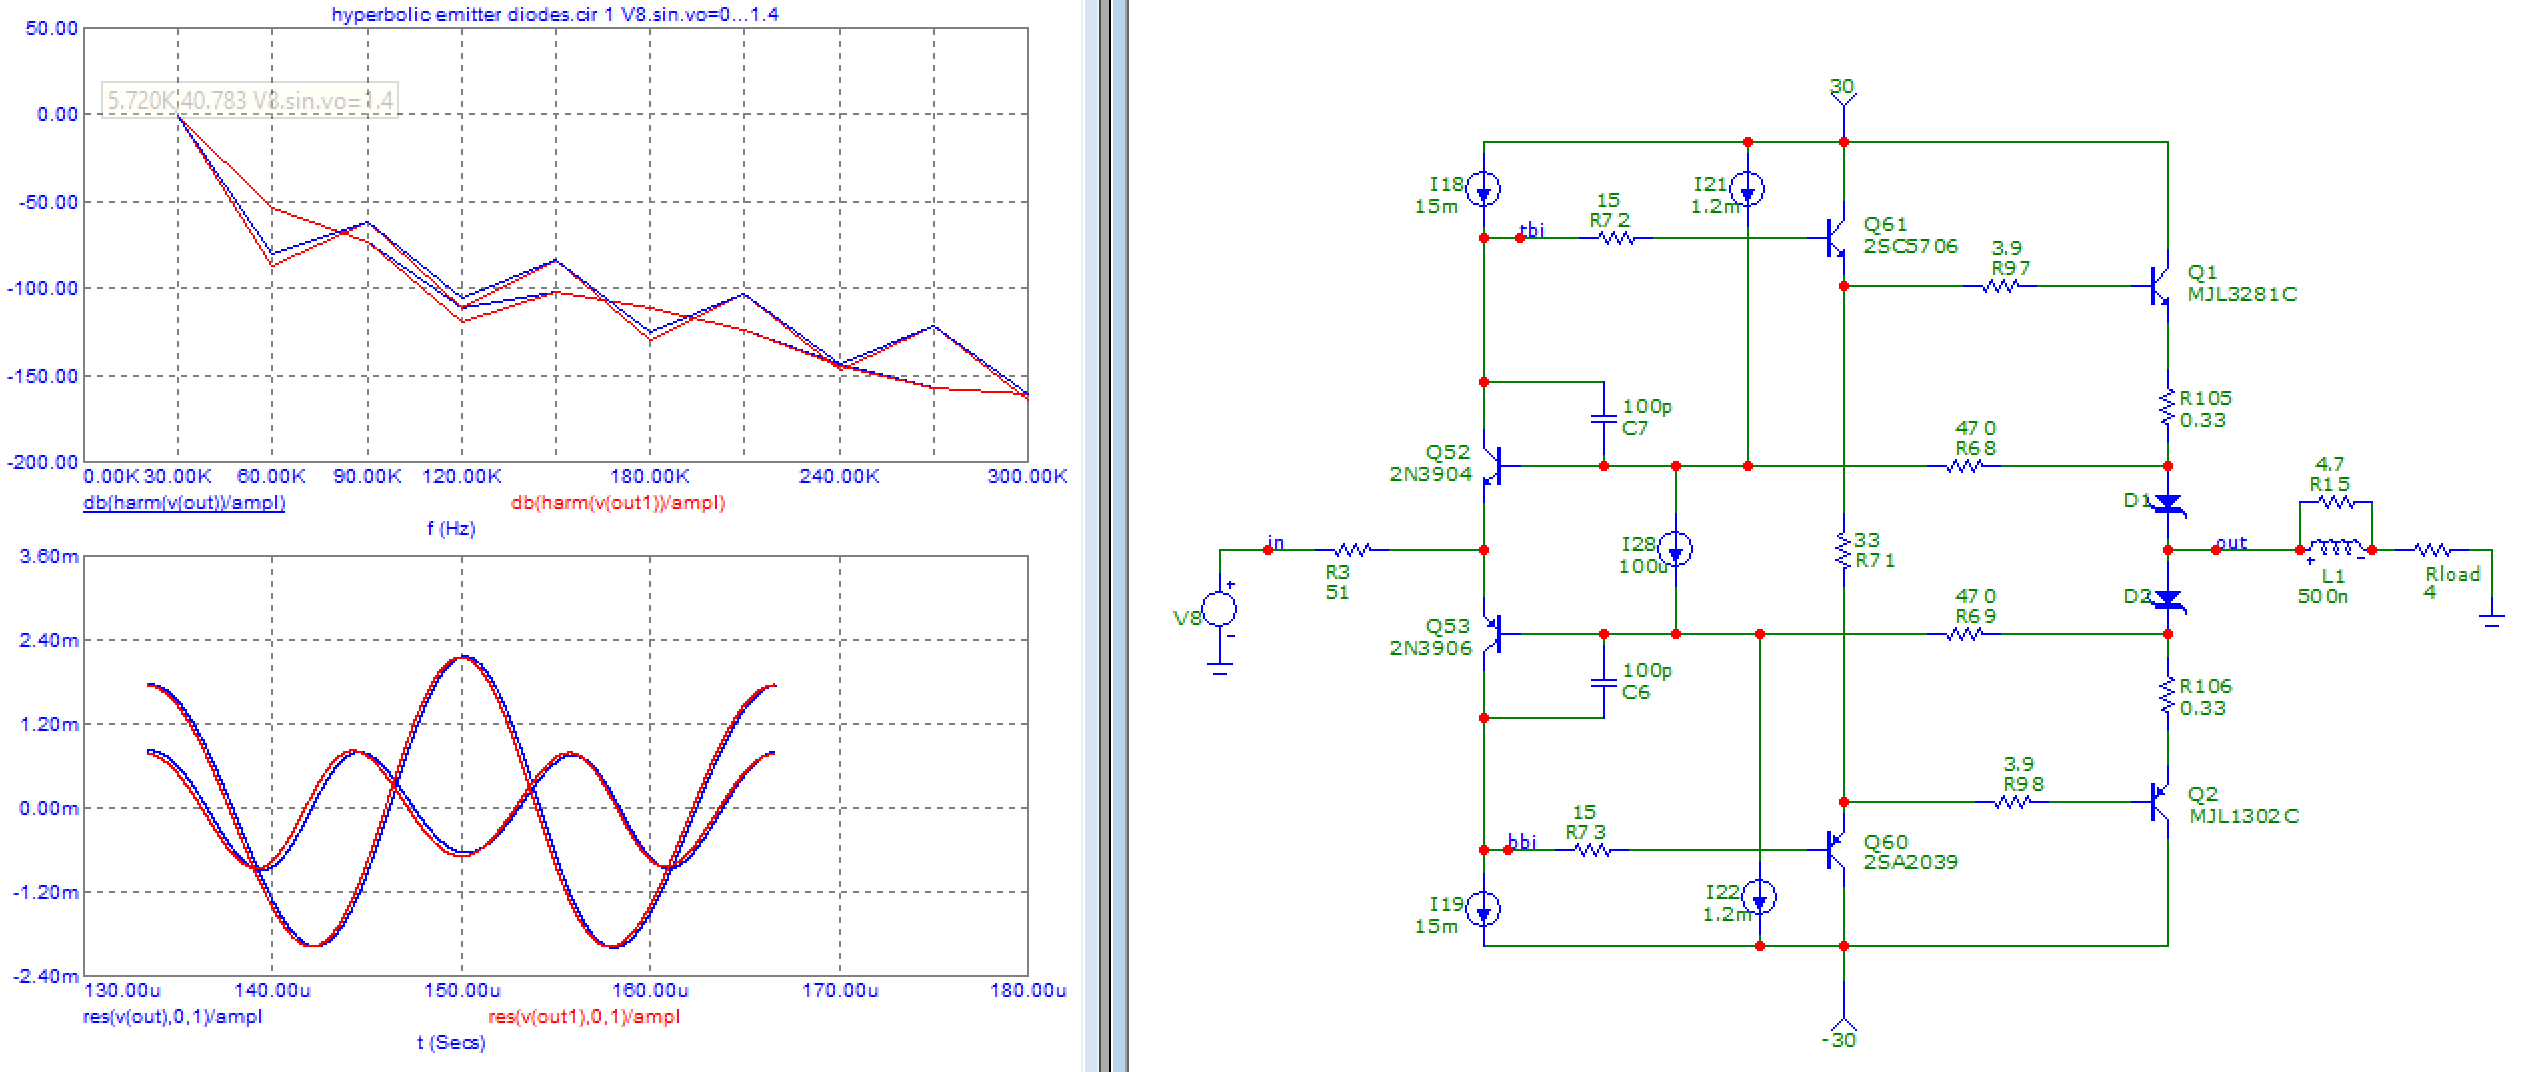Click the 2N3906 model name text
Viewport: 2536px width, 1072px height.
point(1430,648)
